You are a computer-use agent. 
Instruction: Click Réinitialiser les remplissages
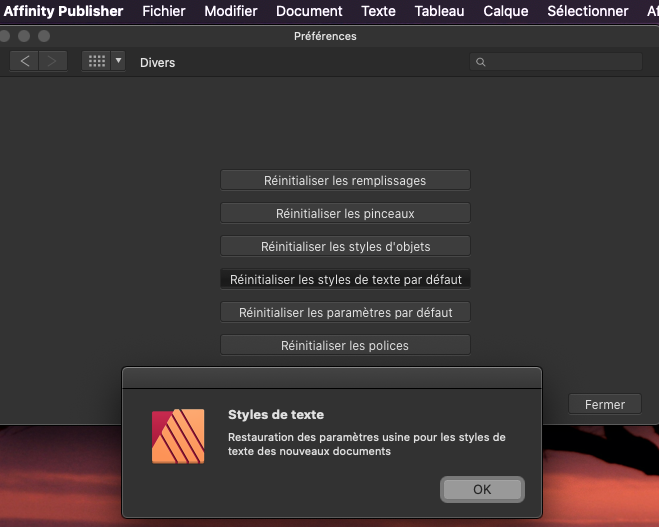point(345,180)
